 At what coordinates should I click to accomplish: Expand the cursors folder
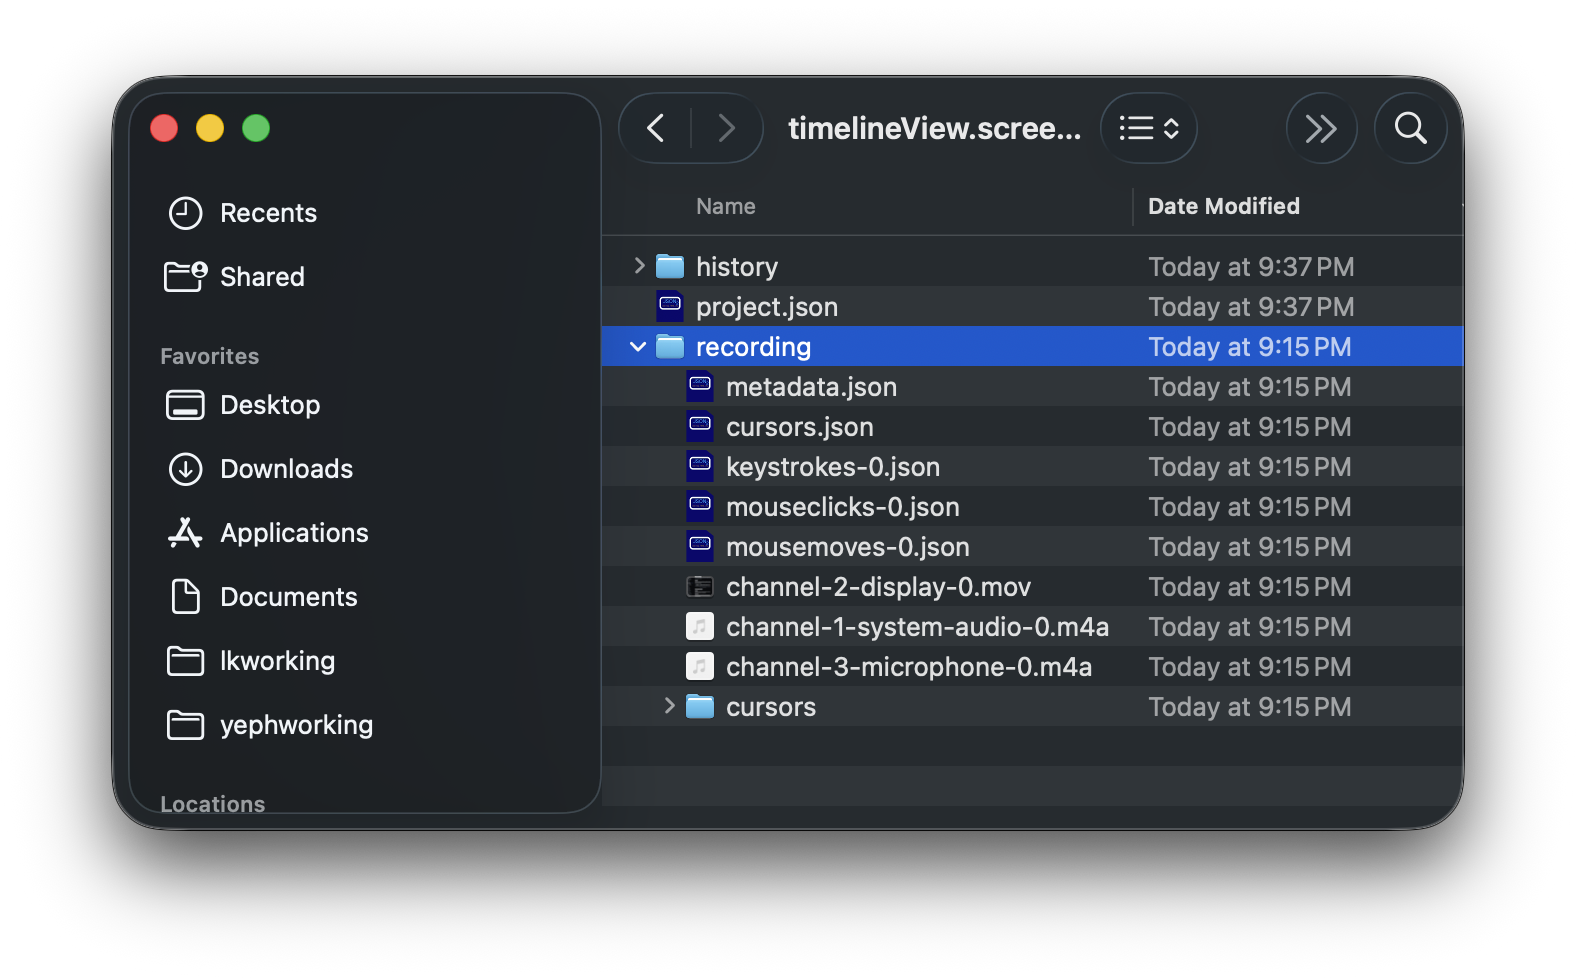669,706
